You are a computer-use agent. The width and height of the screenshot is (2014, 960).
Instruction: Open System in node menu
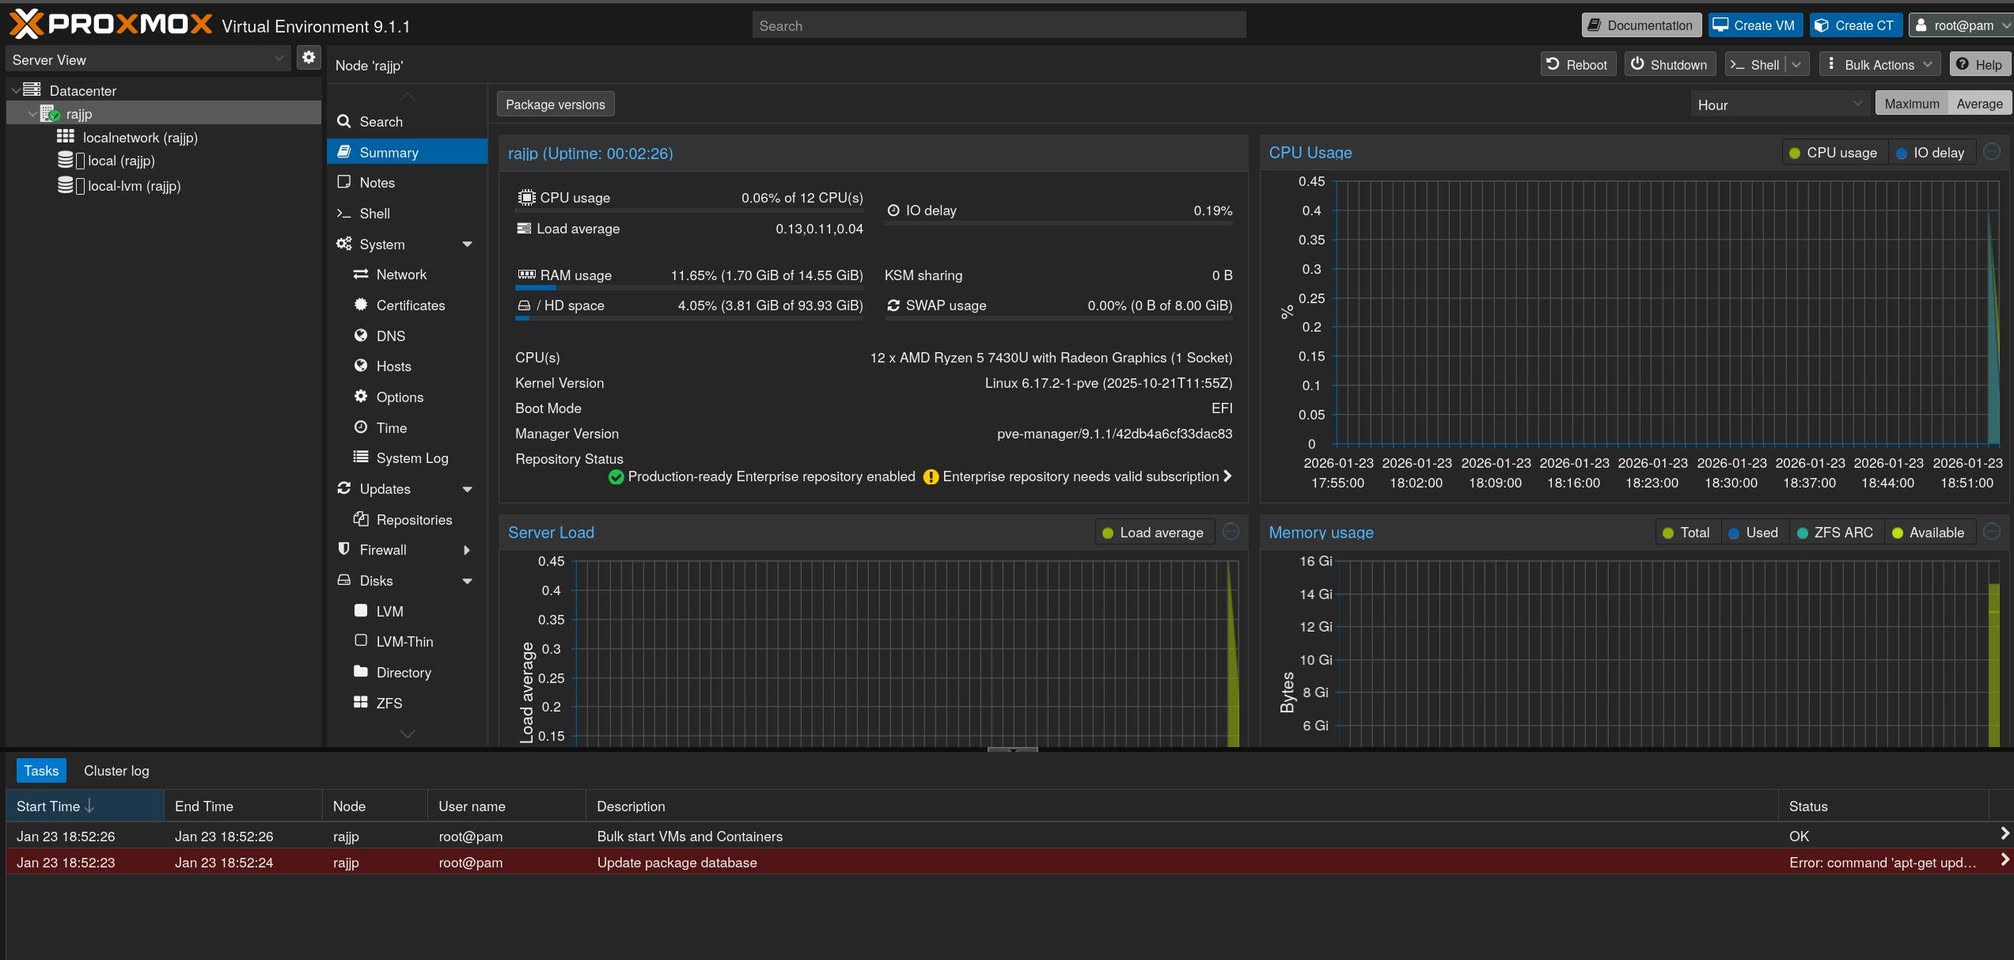(x=383, y=244)
